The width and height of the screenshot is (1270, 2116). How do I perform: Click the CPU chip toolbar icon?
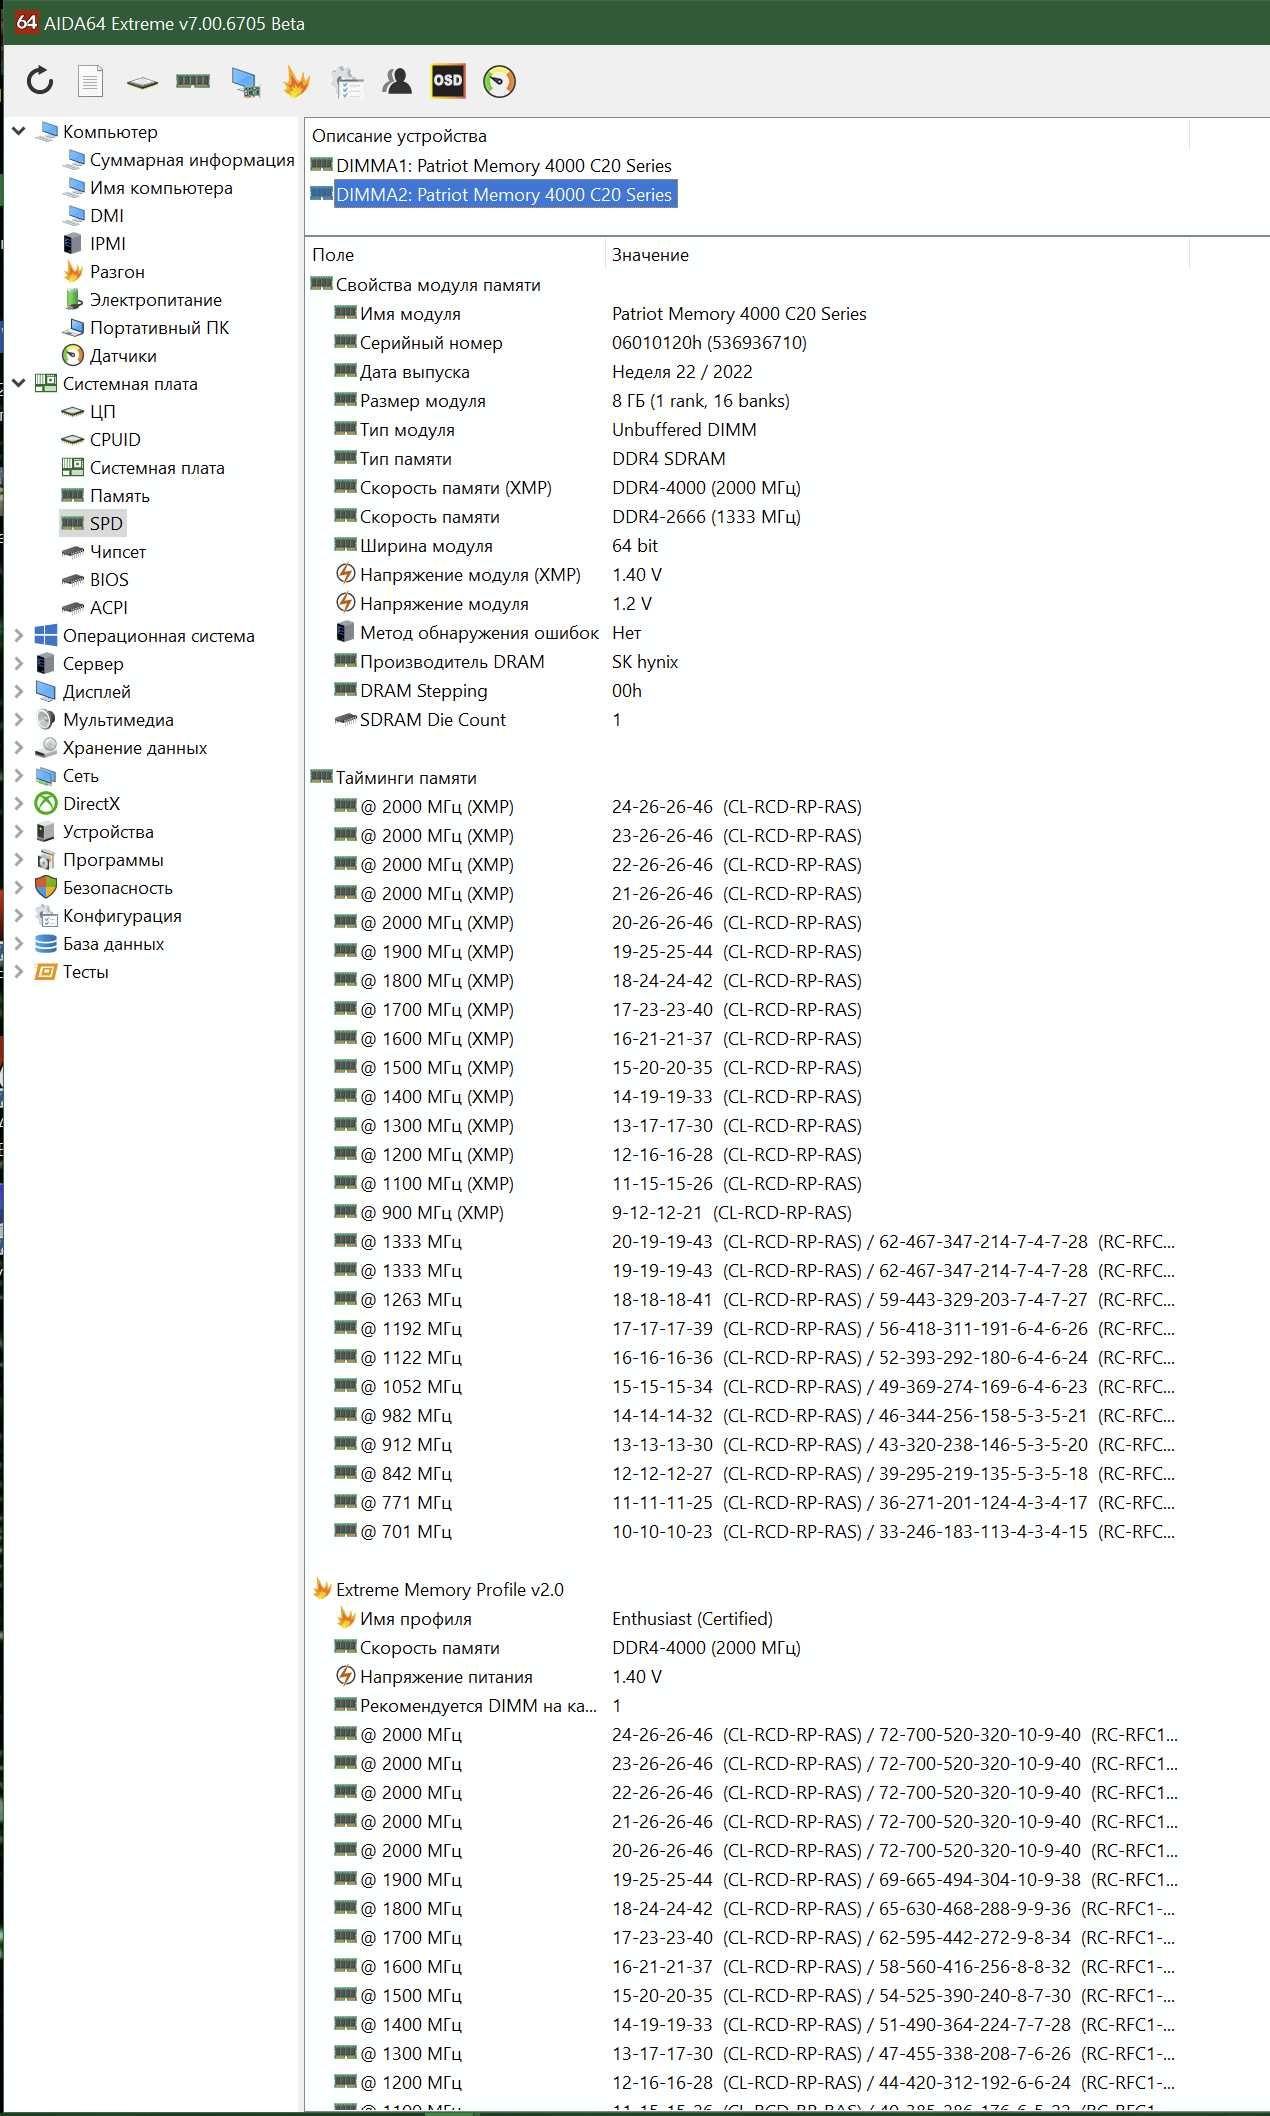point(142,82)
